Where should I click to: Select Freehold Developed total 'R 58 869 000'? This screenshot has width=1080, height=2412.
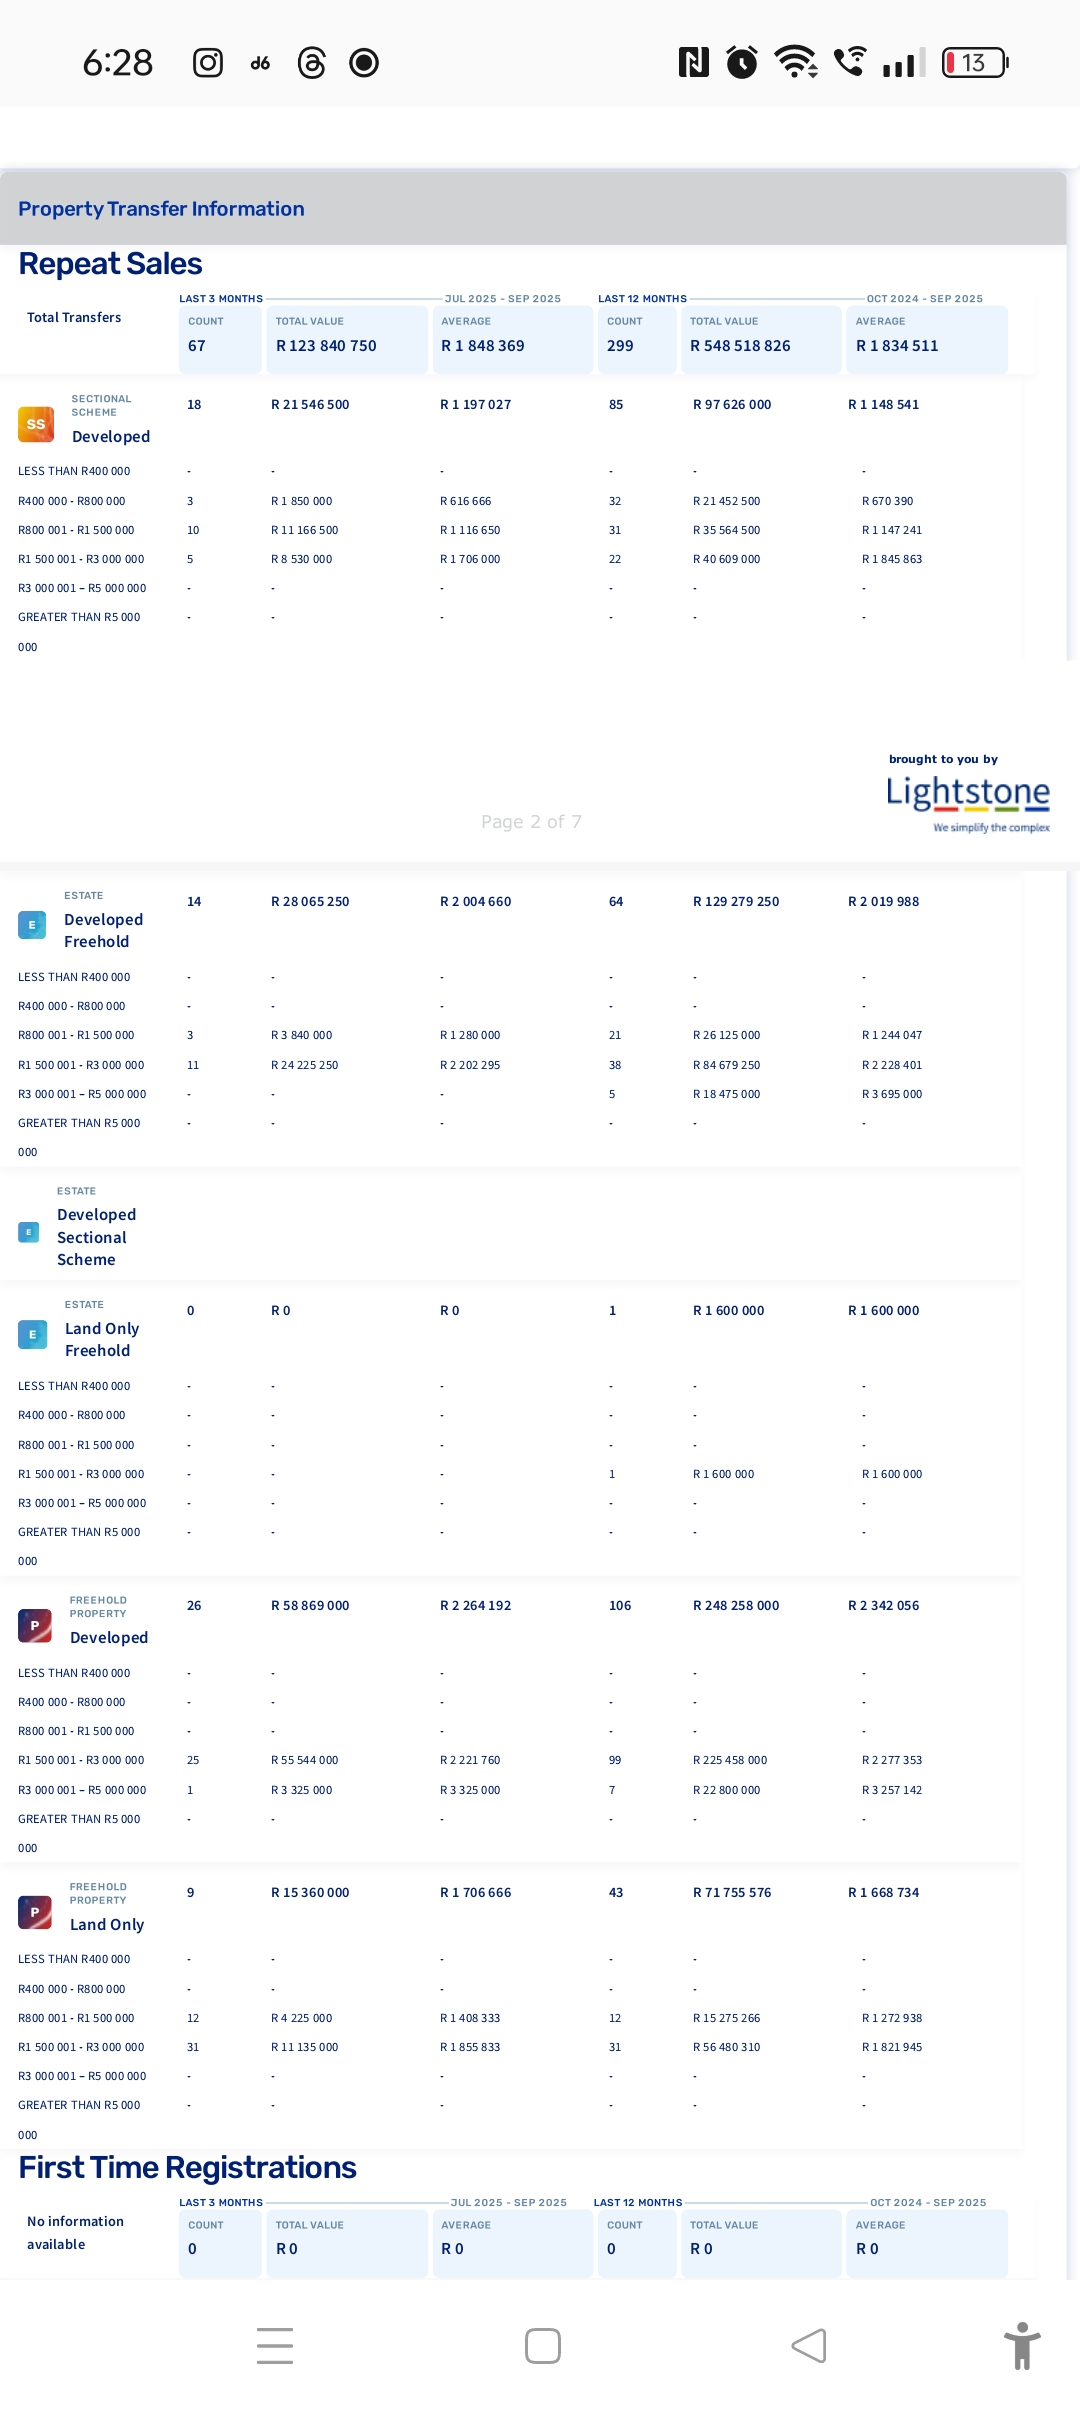(x=310, y=1606)
